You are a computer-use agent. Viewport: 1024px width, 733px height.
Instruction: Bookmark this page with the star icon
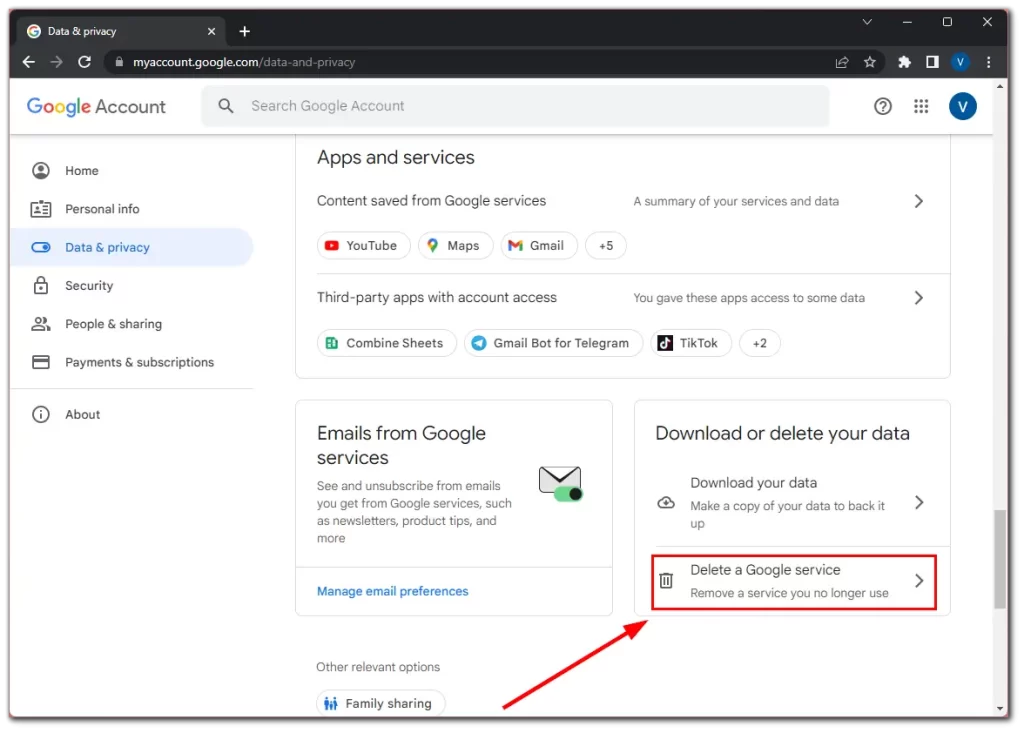tap(869, 62)
